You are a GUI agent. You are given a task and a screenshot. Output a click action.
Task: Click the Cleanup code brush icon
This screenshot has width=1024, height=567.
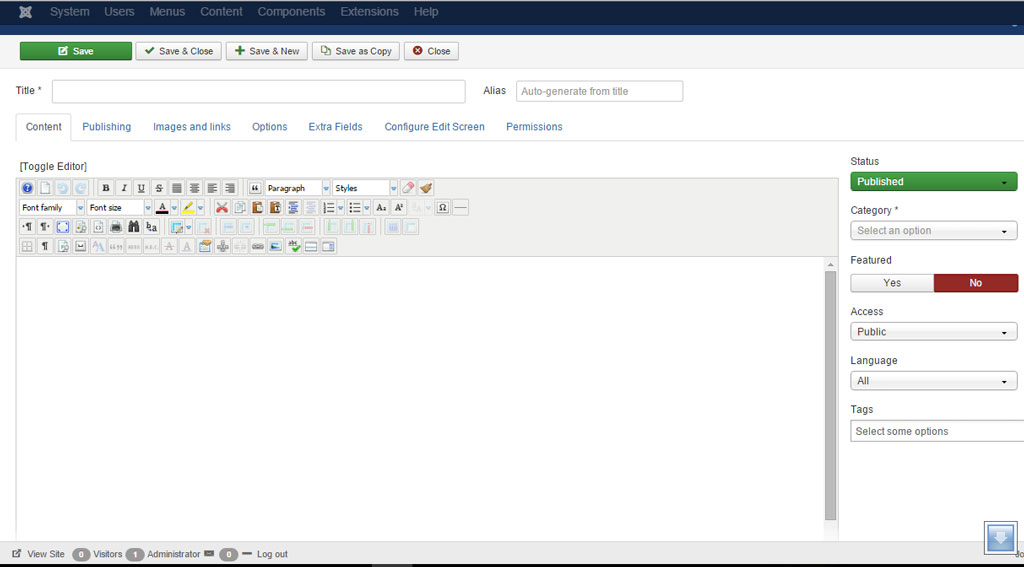426,188
